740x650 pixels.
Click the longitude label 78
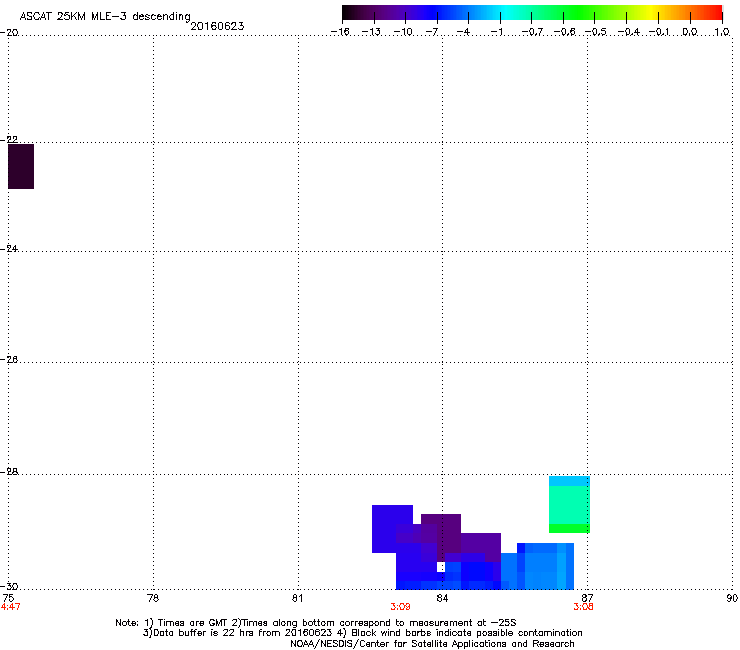153,598
